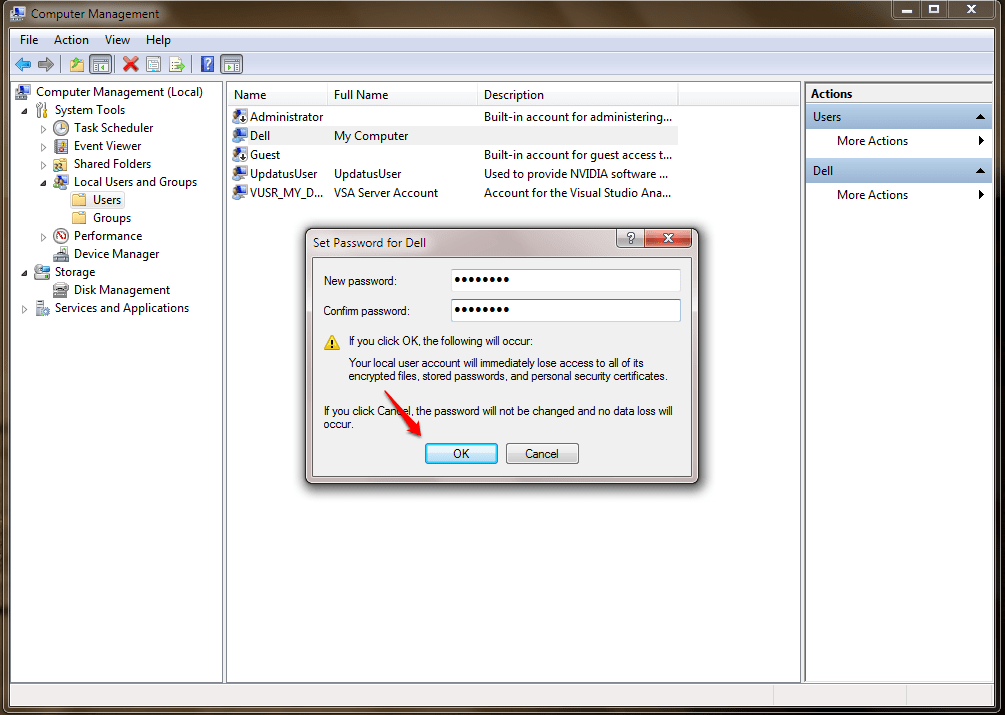
Task: Click the Device Manager icon in tree
Action: click(x=61, y=254)
